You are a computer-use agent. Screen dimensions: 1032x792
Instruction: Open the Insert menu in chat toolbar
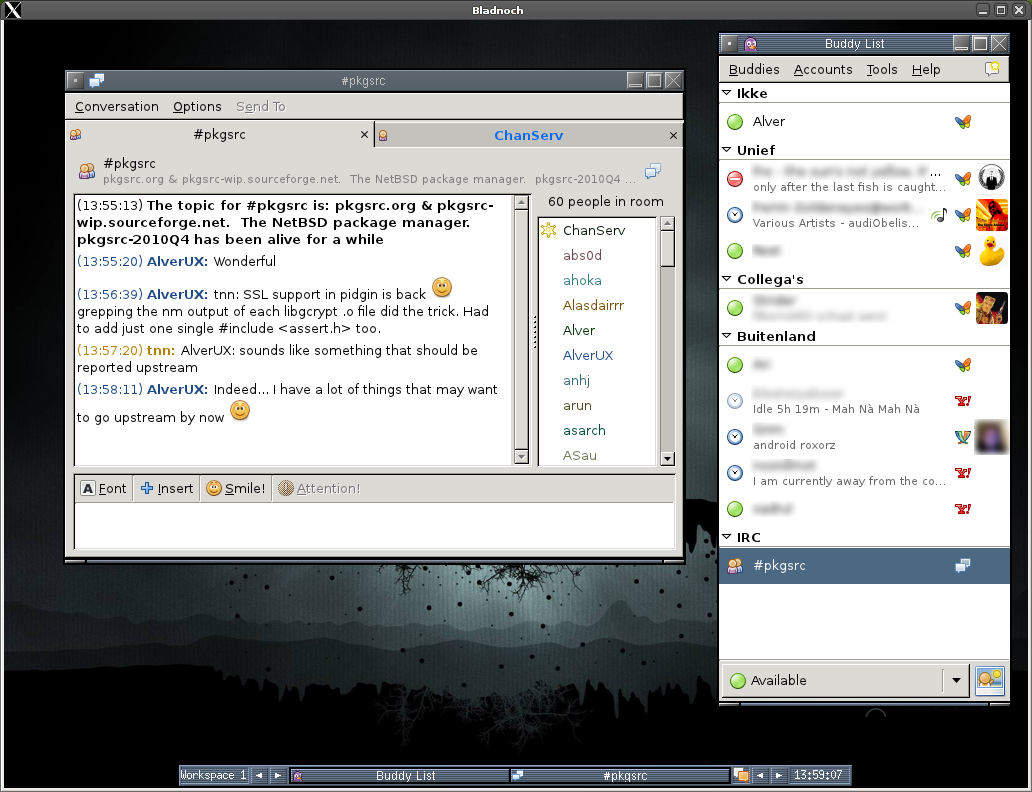[167, 488]
